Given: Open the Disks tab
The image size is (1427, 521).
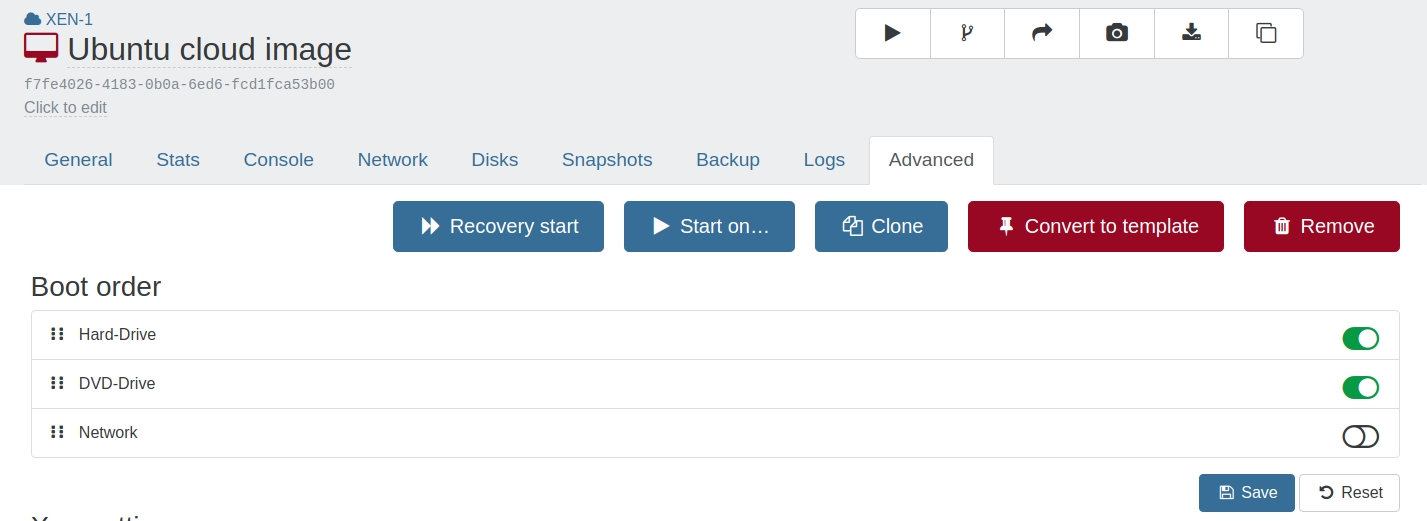Looking at the screenshot, I should click(x=495, y=160).
